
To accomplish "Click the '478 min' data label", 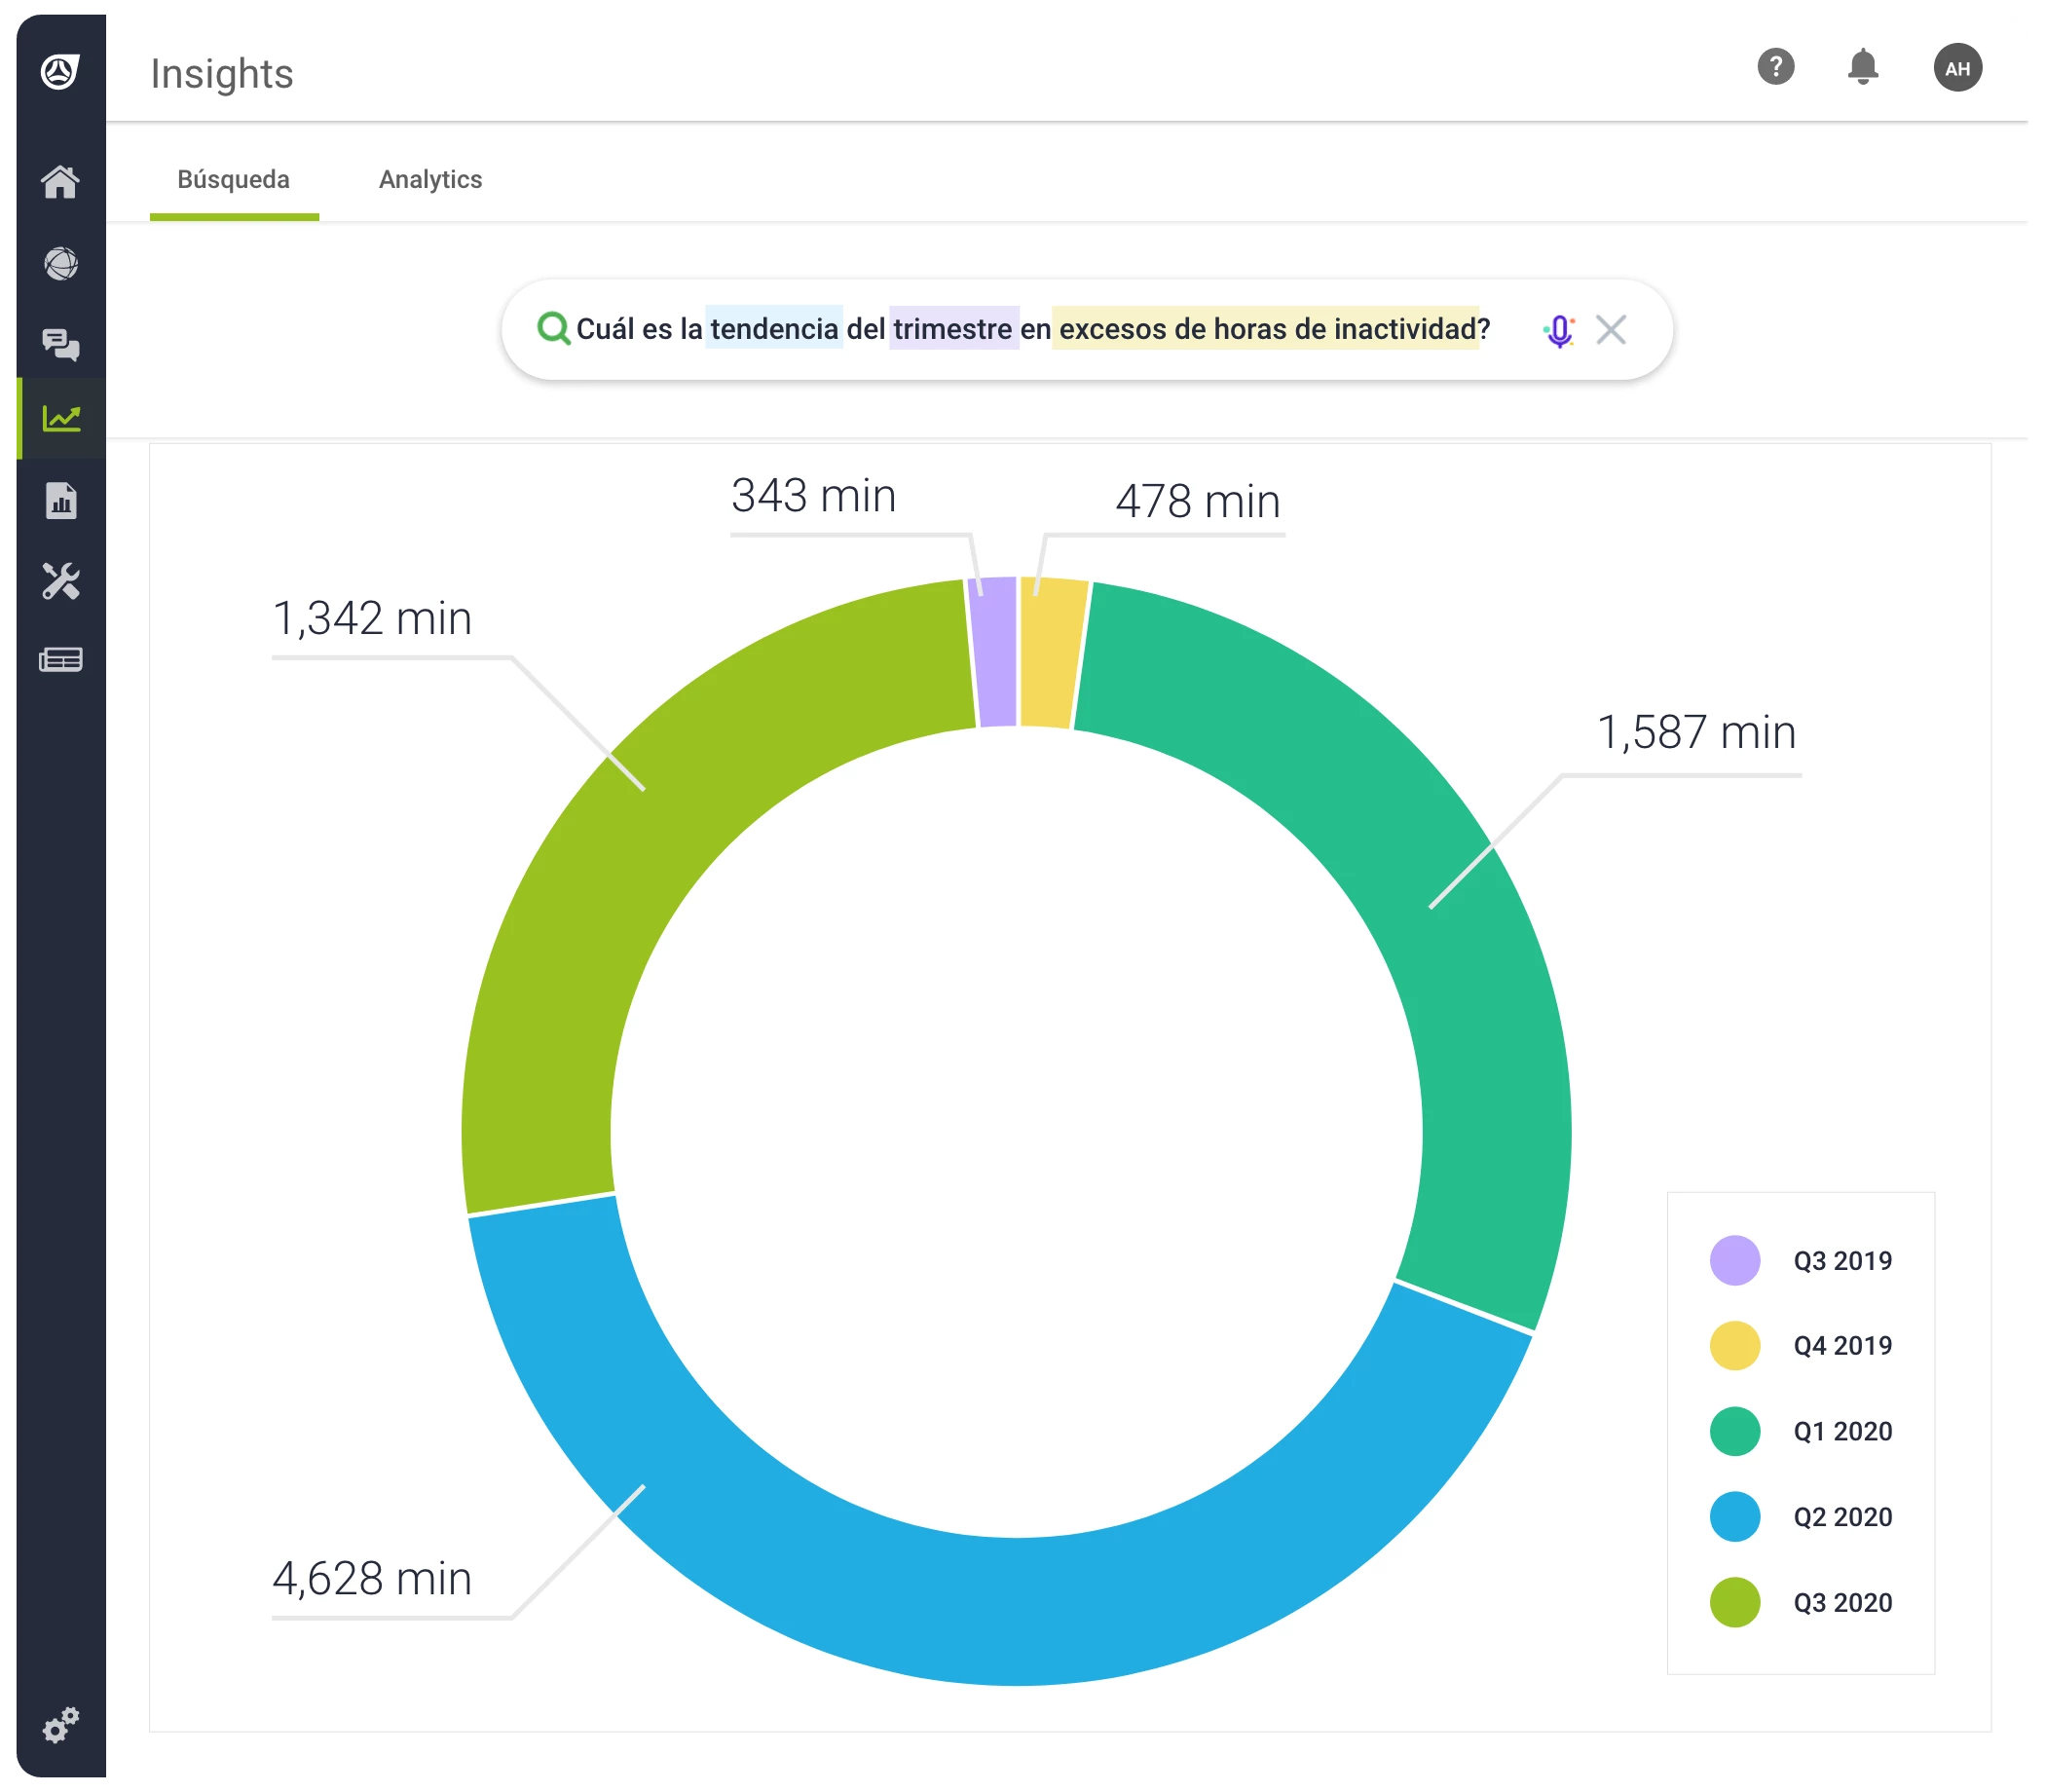I will 1198,502.
